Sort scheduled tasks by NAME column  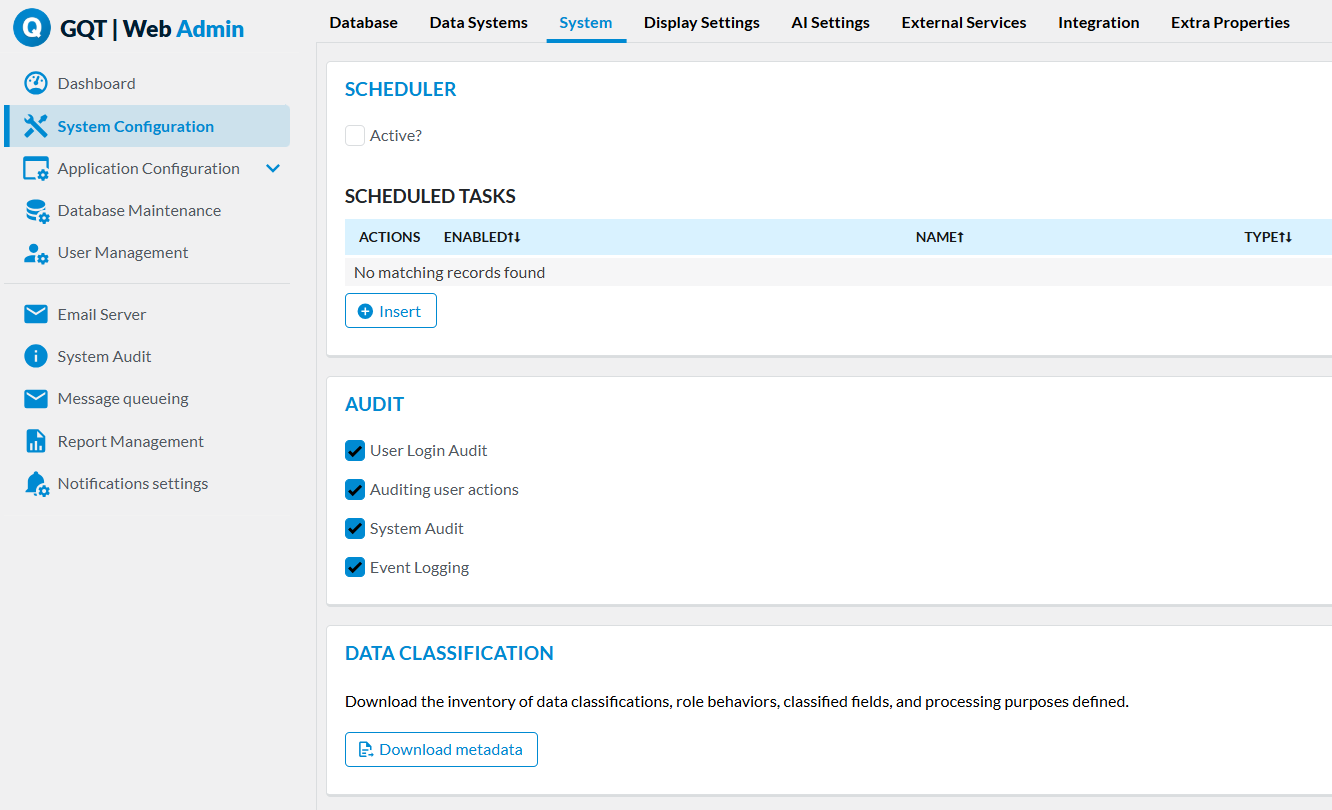point(939,237)
